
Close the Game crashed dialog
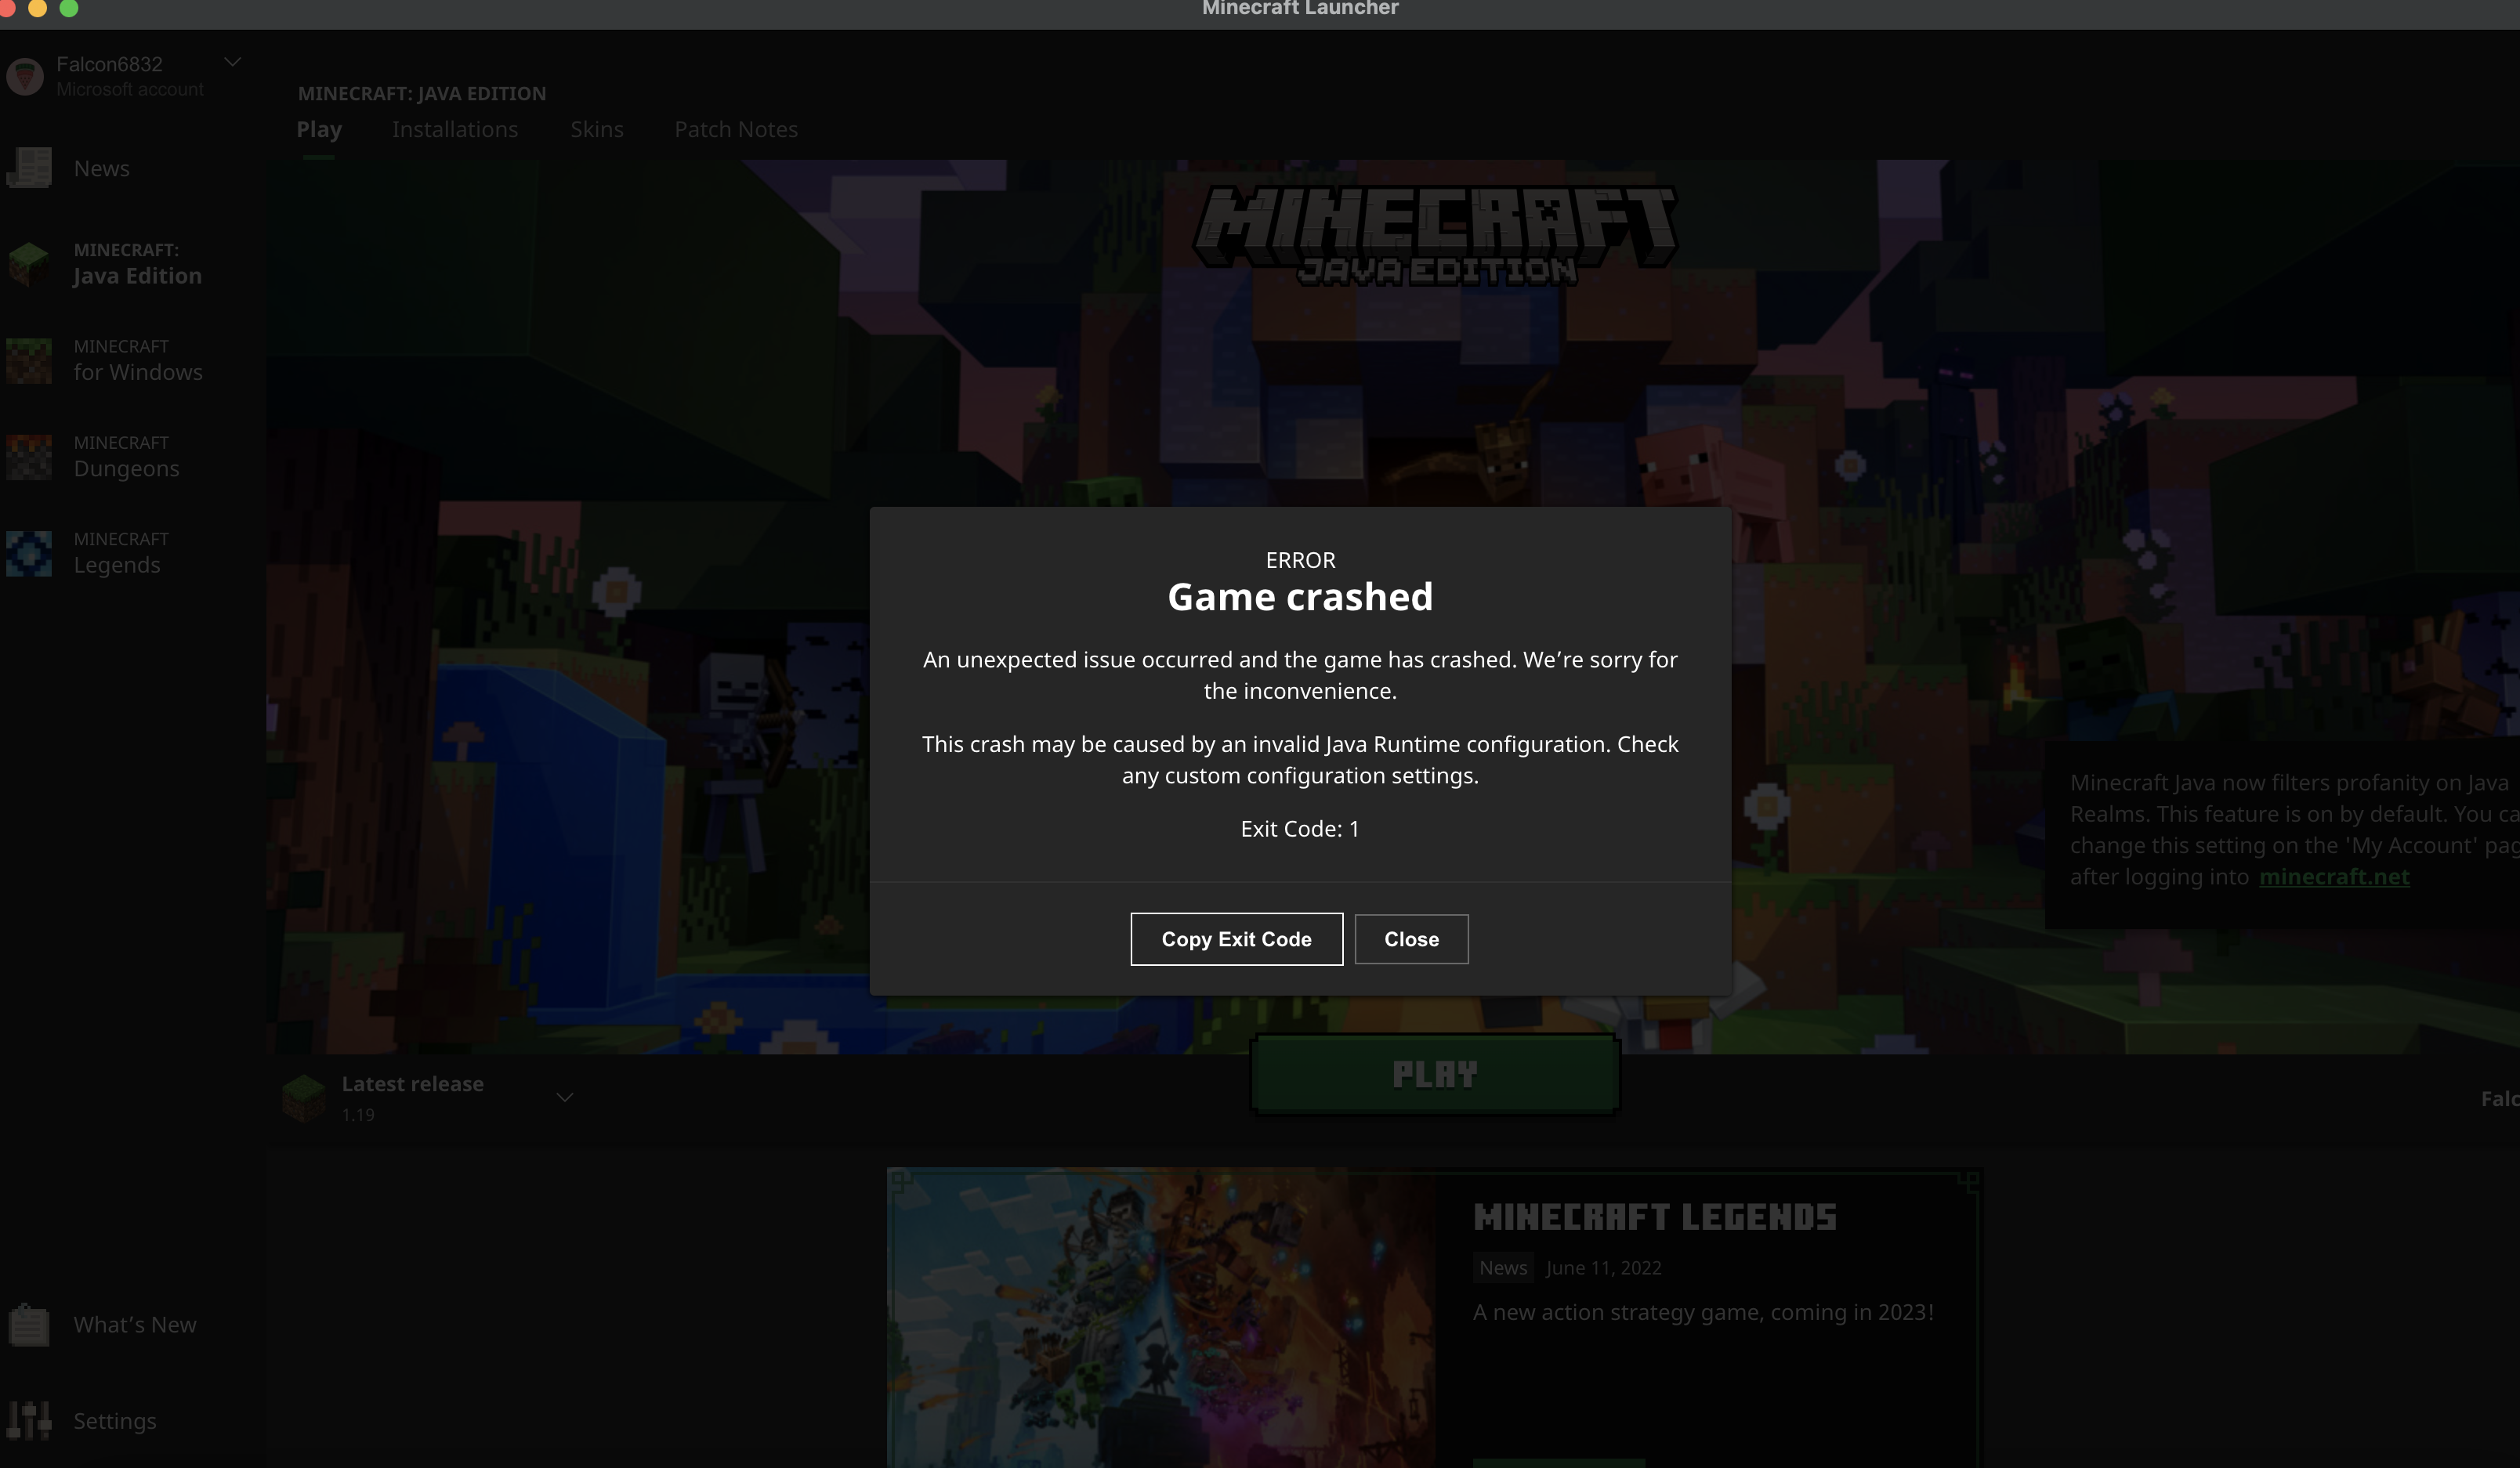[1411, 939]
